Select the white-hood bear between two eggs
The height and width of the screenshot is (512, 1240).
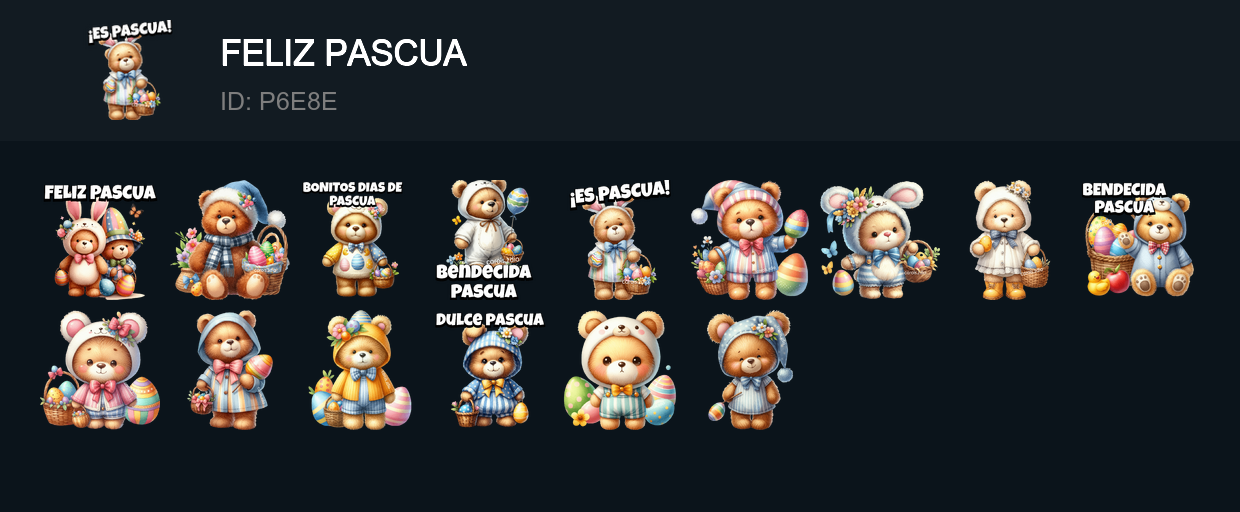tap(620, 370)
